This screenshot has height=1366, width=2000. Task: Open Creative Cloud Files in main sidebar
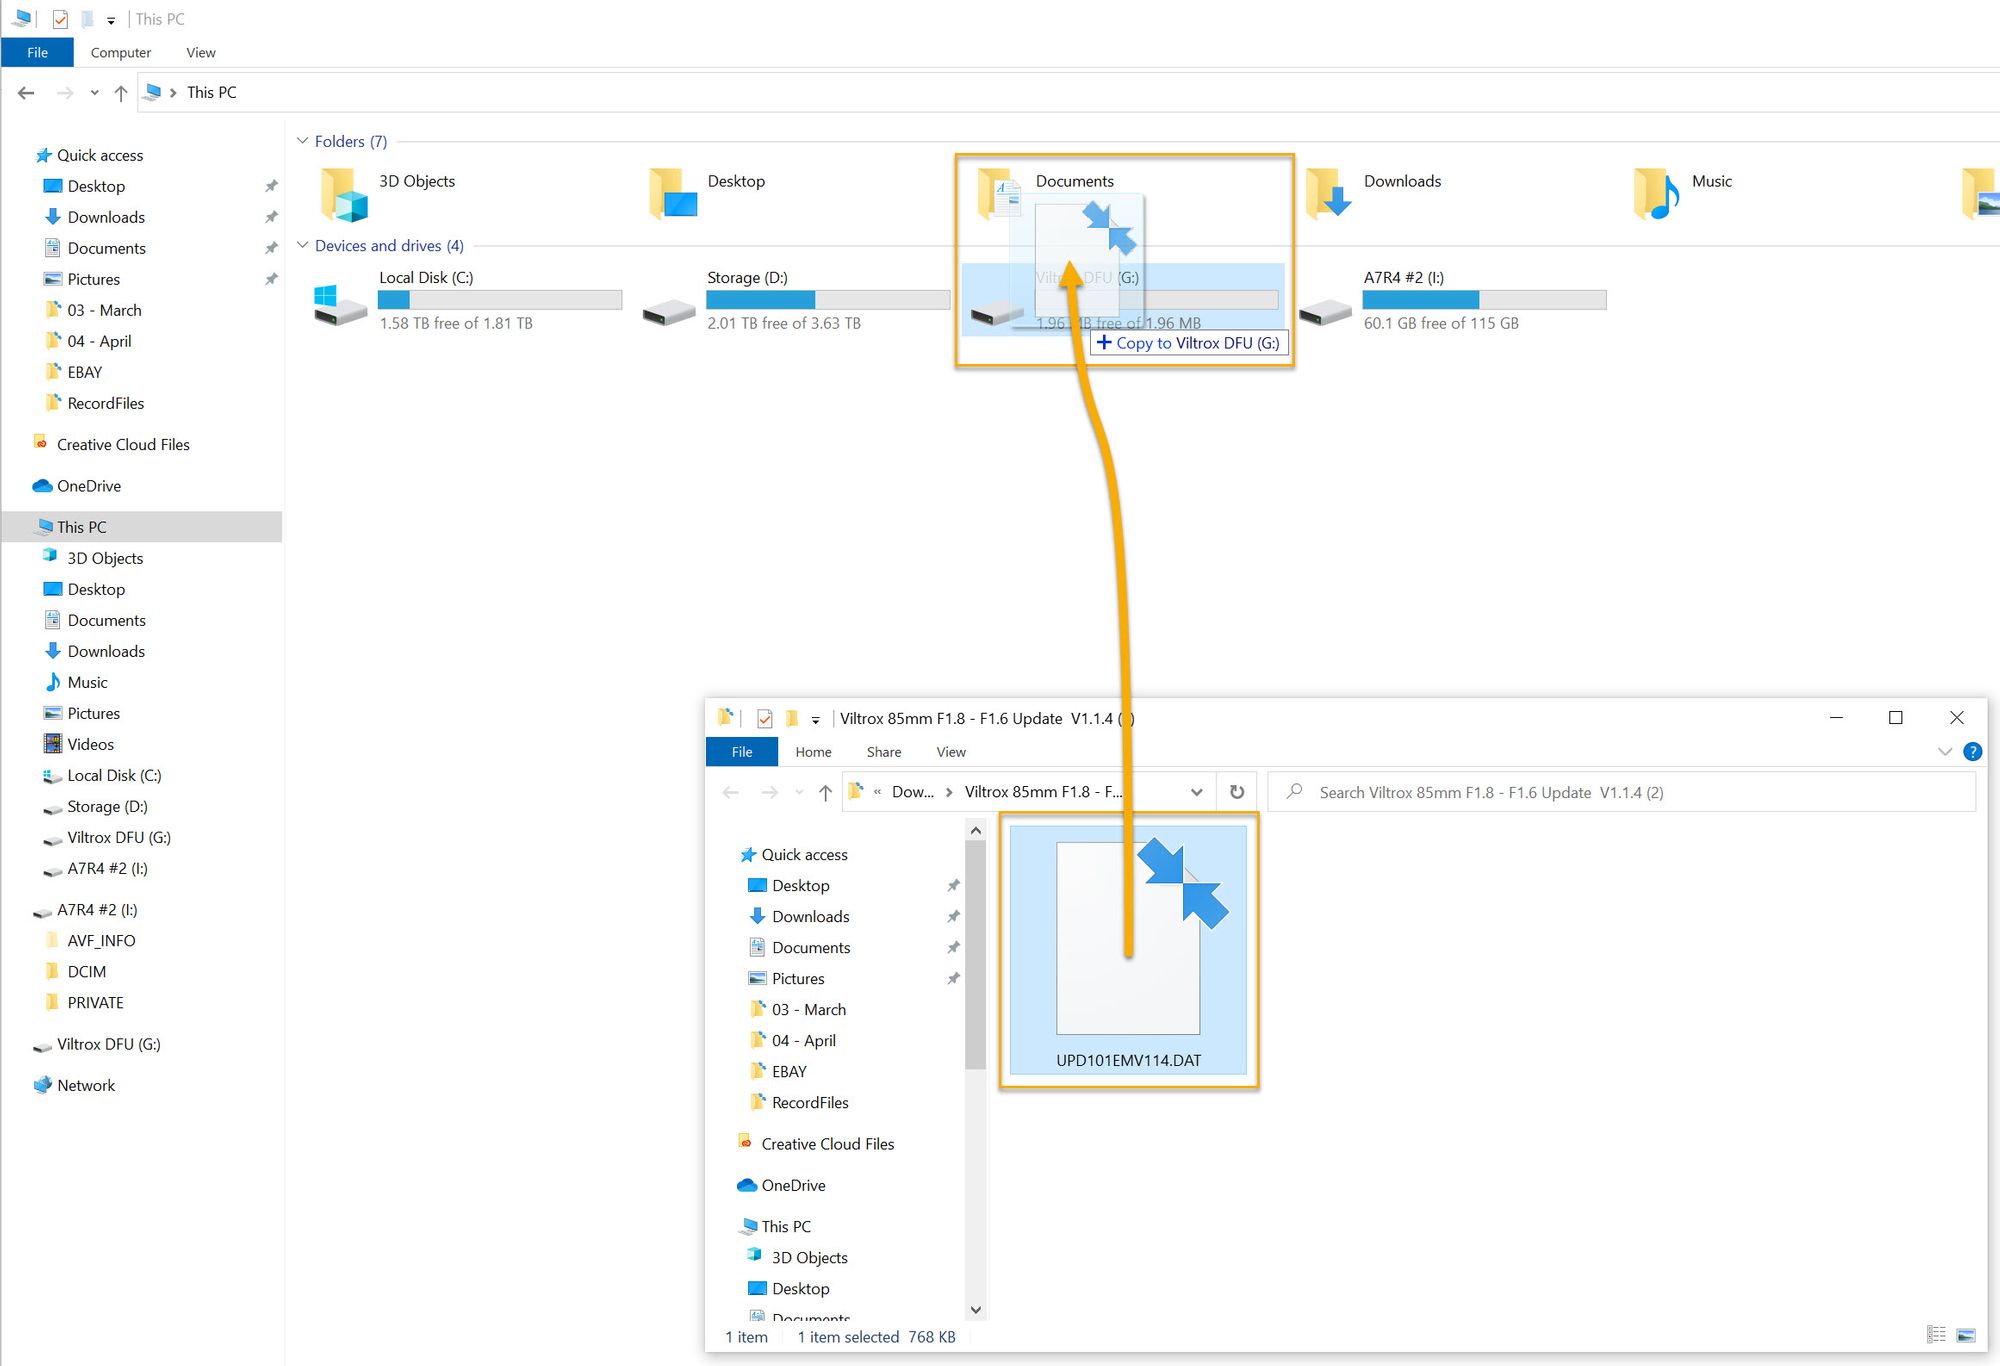(x=122, y=444)
